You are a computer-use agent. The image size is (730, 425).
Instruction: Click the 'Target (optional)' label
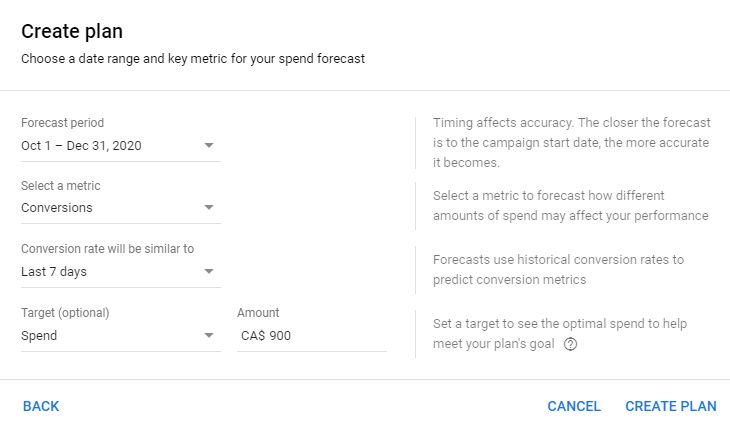click(65, 313)
